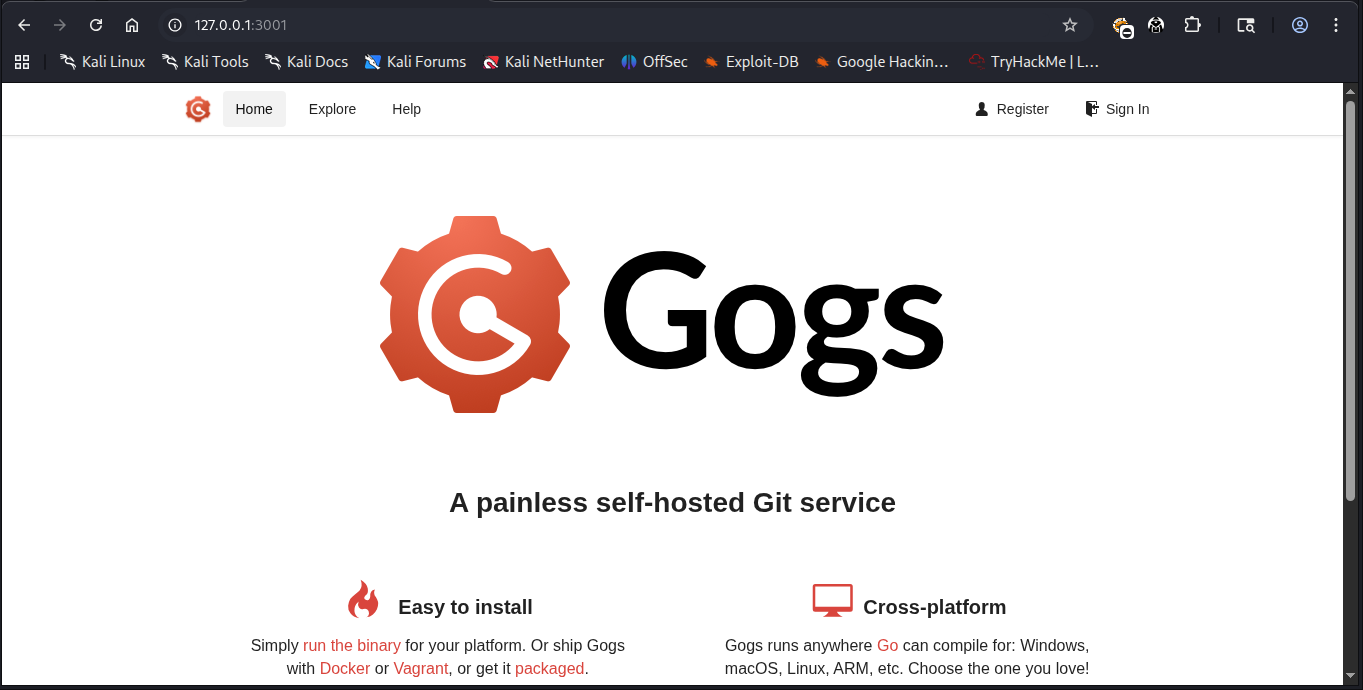This screenshot has width=1363, height=690.
Task: Open the Extensions puzzle piece menu
Action: (x=1192, y=25)
